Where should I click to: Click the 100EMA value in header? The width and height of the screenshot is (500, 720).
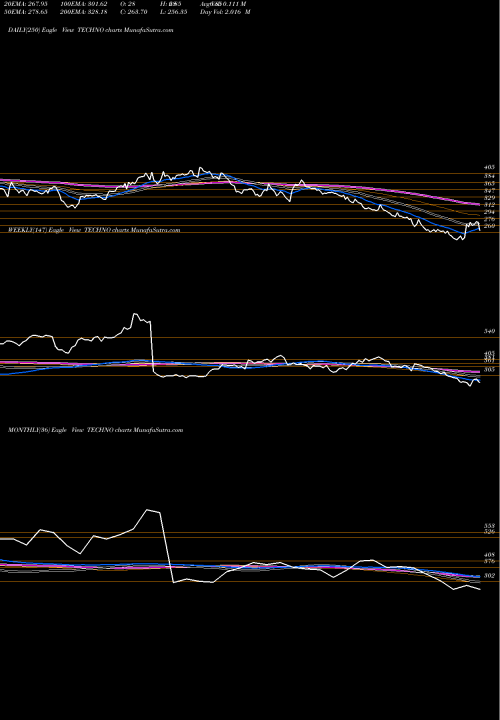click(83, 4)
